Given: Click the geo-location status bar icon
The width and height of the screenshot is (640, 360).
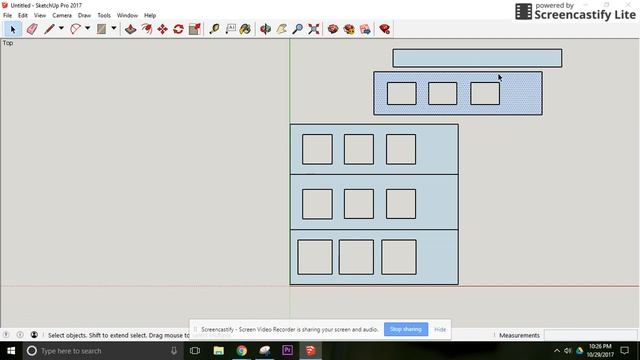Looking at the screenshot, I should (x=6, y=335).
